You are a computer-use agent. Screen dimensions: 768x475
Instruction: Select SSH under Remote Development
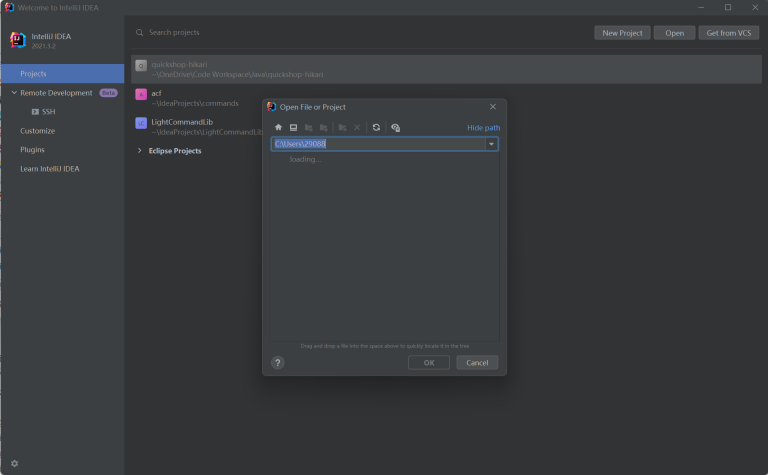pos(48,112)
